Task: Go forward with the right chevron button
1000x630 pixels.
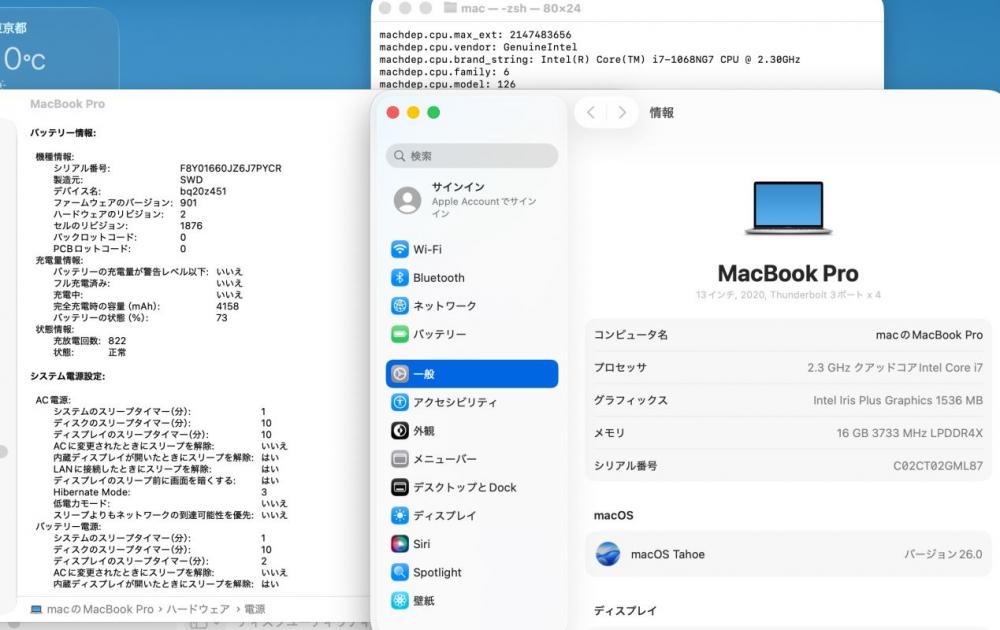Action: [x=622, y=113]
